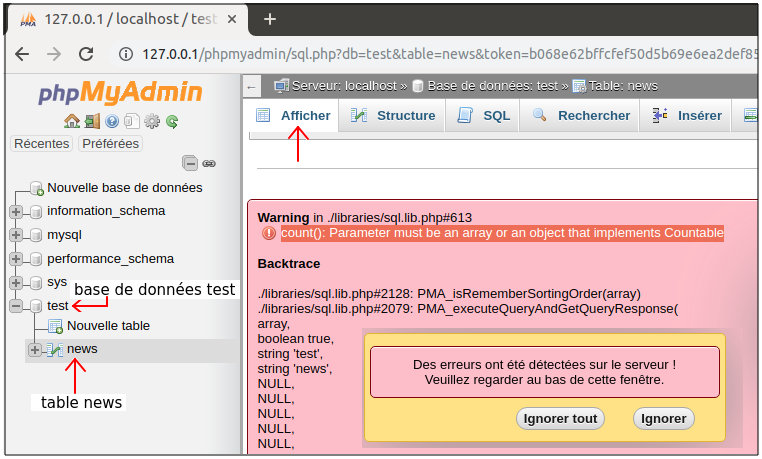Viewport: 762px width, 459px height.
Task: Reload navigation panel green refresh icon
Action: click(172, 121)
